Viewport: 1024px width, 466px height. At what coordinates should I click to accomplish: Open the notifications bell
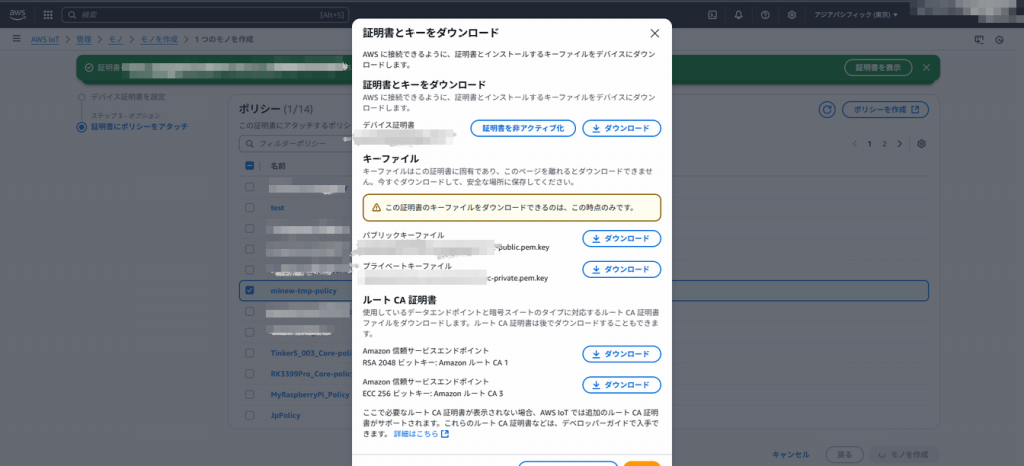click(x=739, y=15)
